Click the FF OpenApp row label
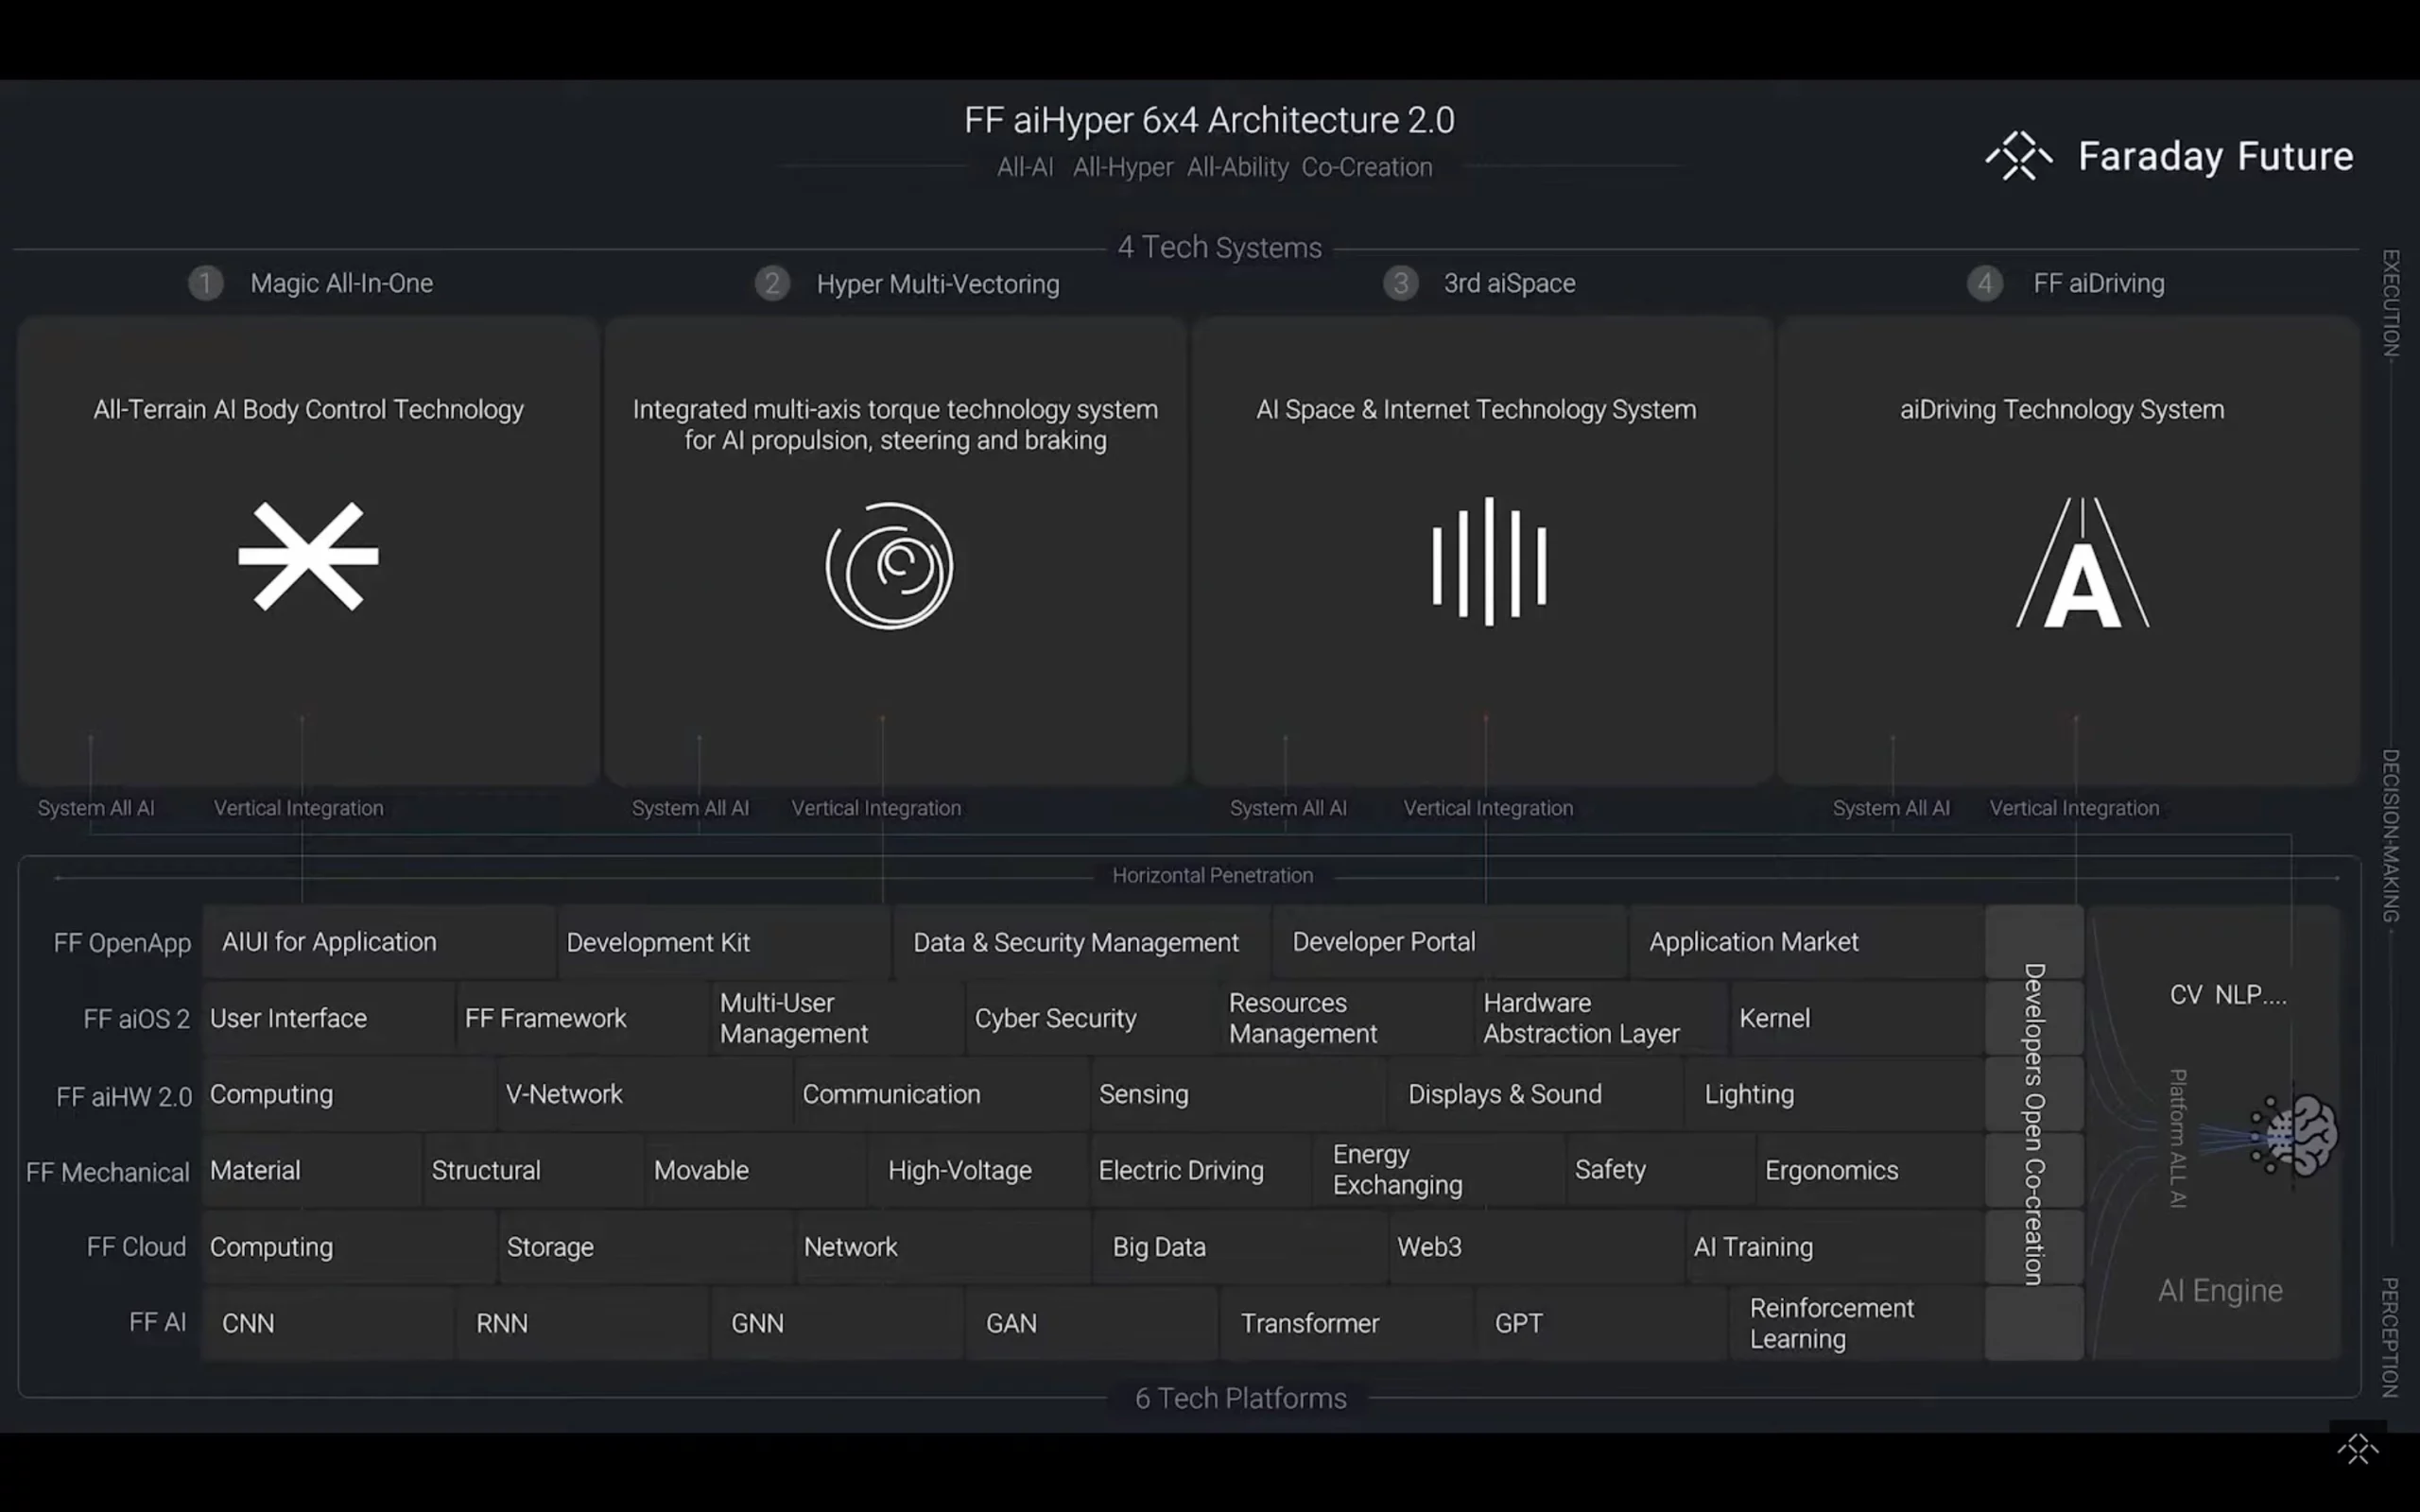The image size is (2420, 1512). [x=122, y=943]
